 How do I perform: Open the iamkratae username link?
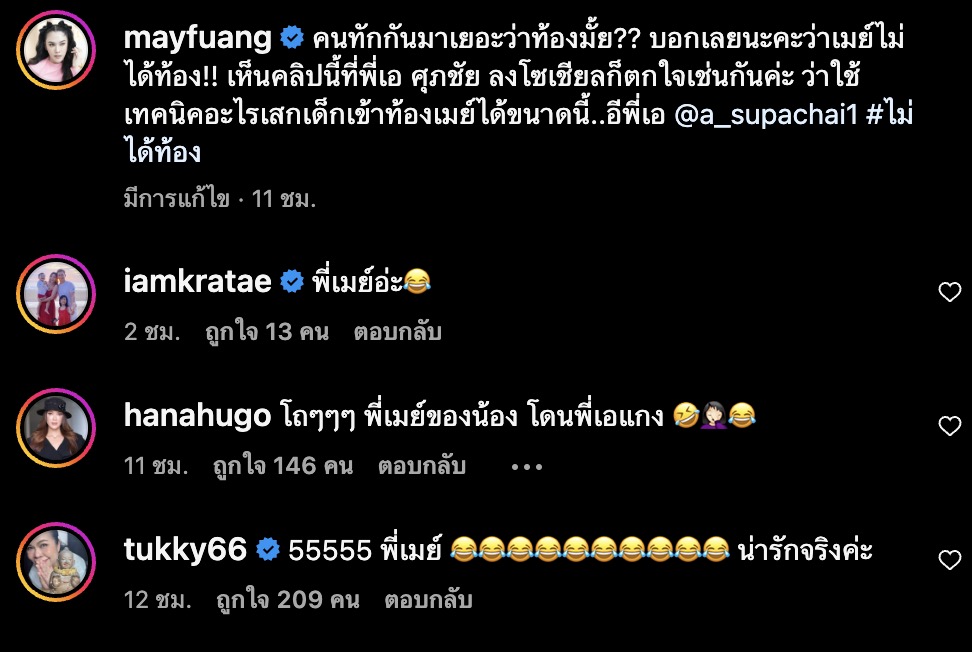point(197,282)
